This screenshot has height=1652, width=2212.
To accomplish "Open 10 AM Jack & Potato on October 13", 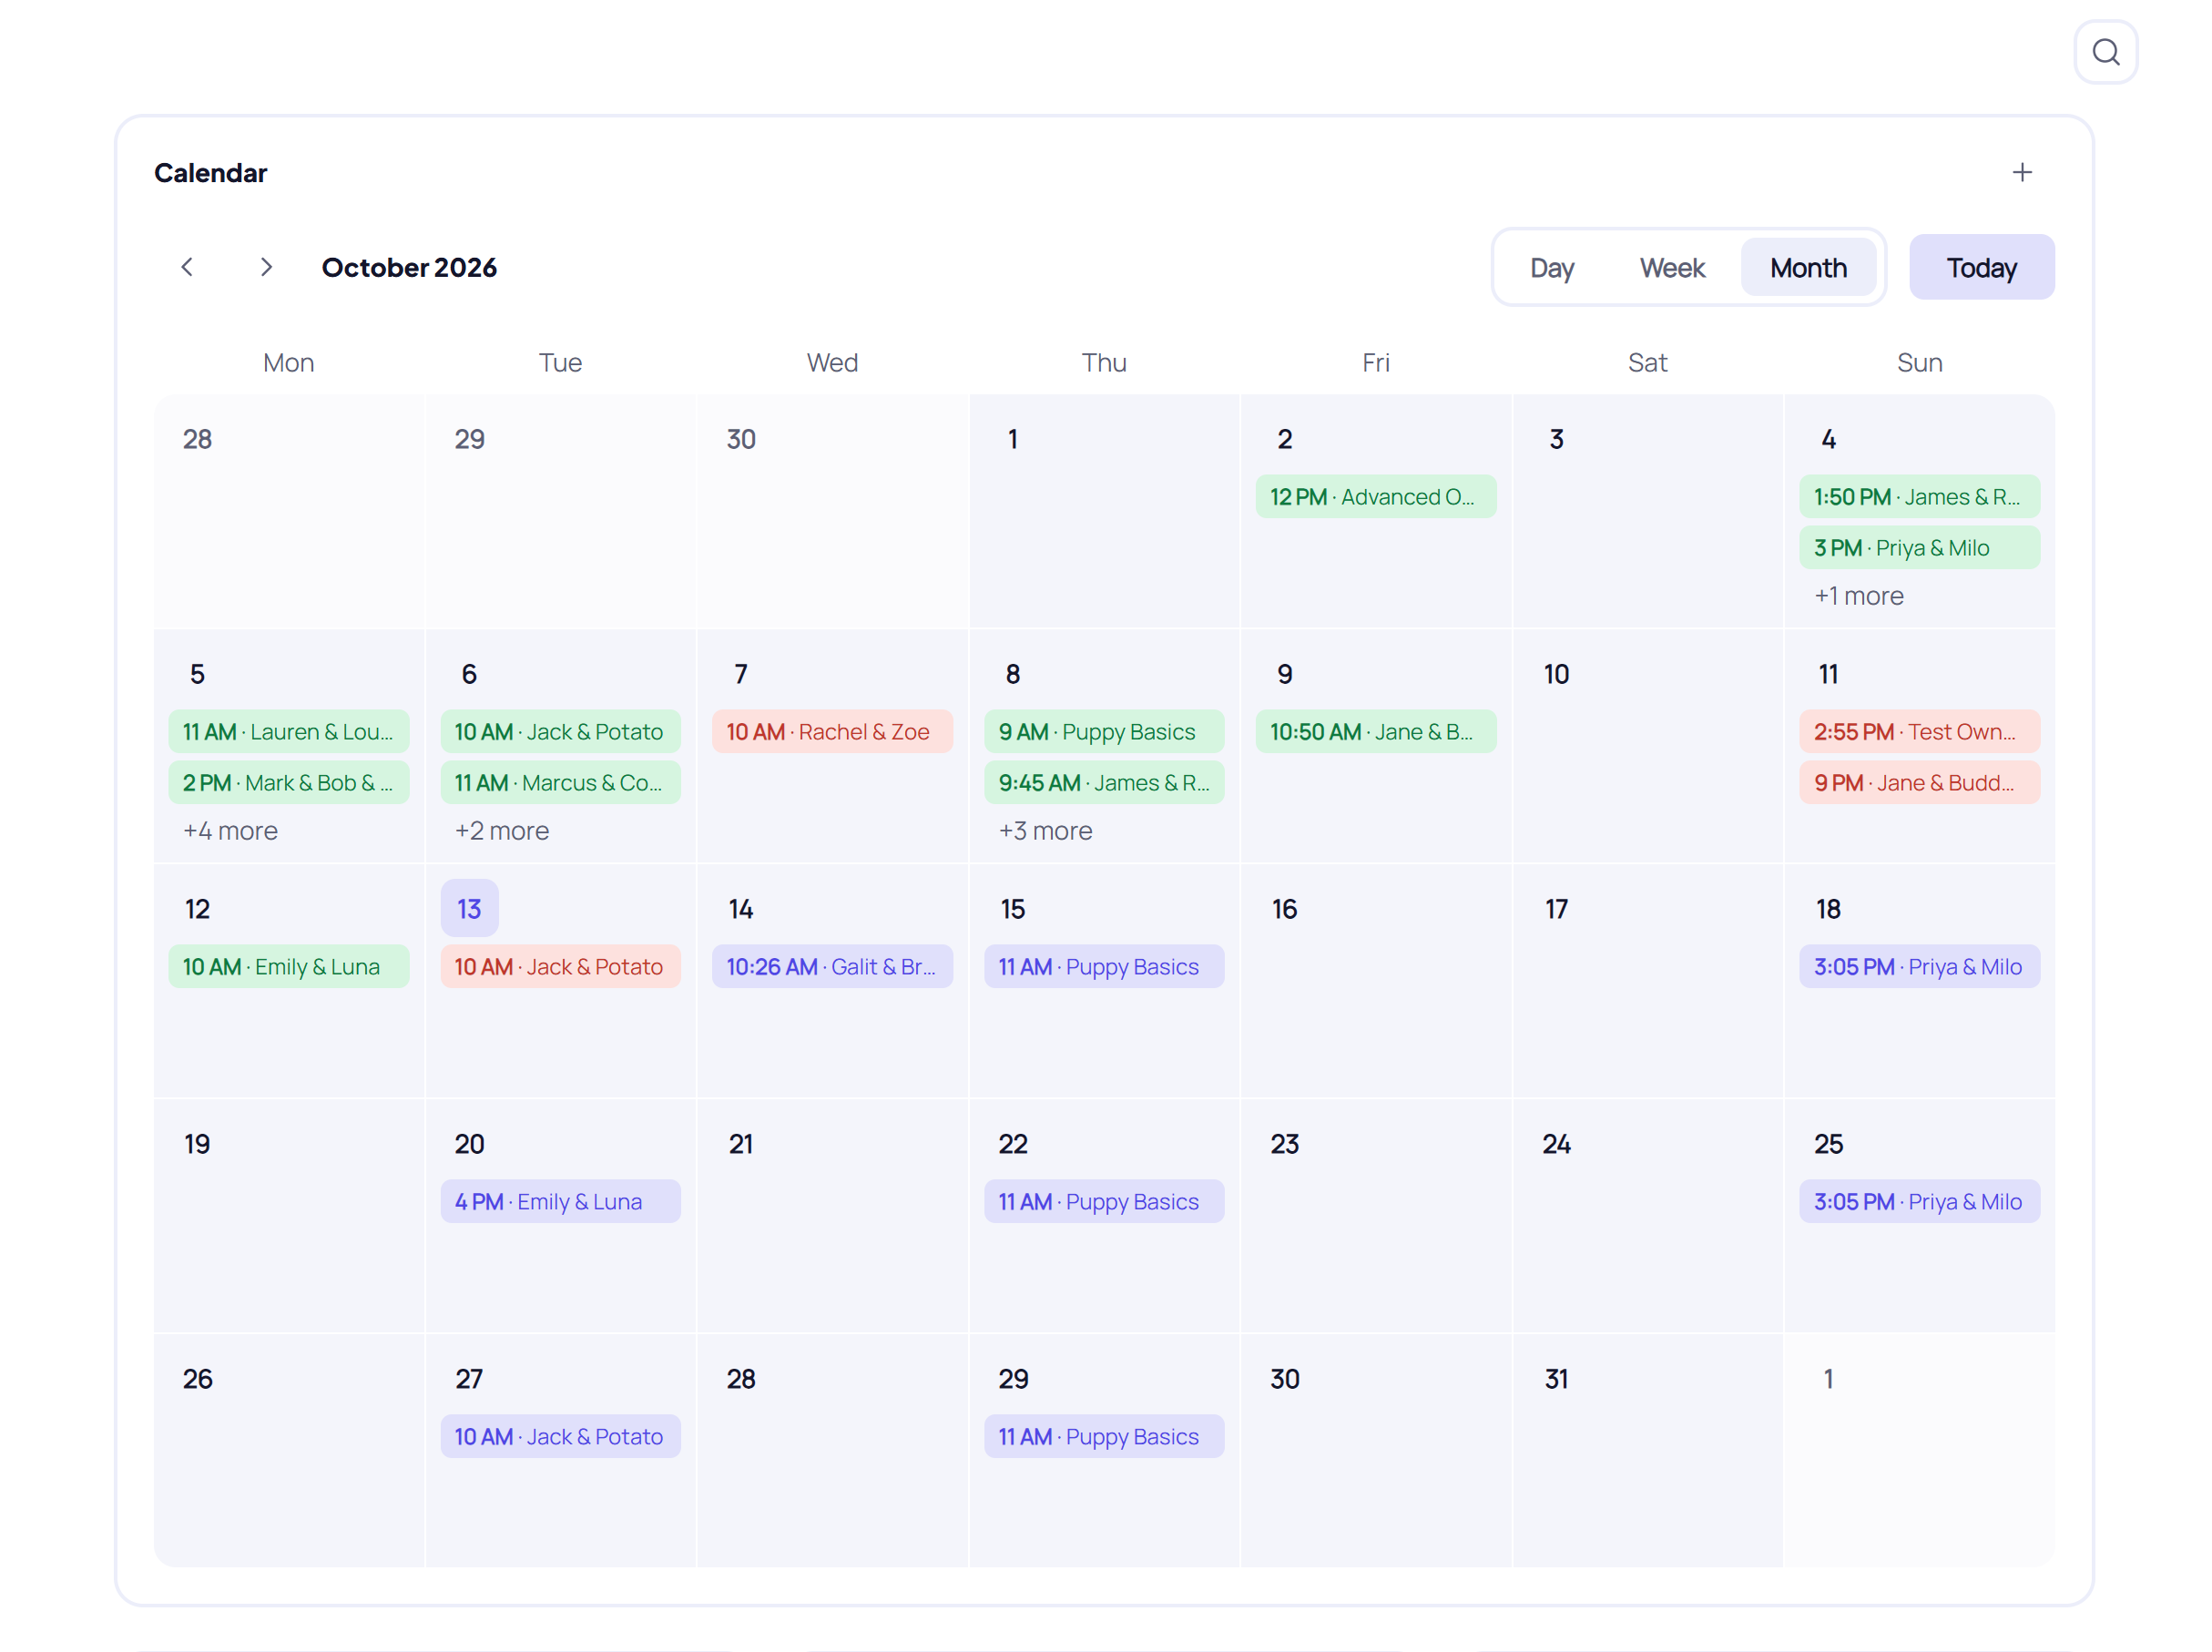I will click(560, 967).
